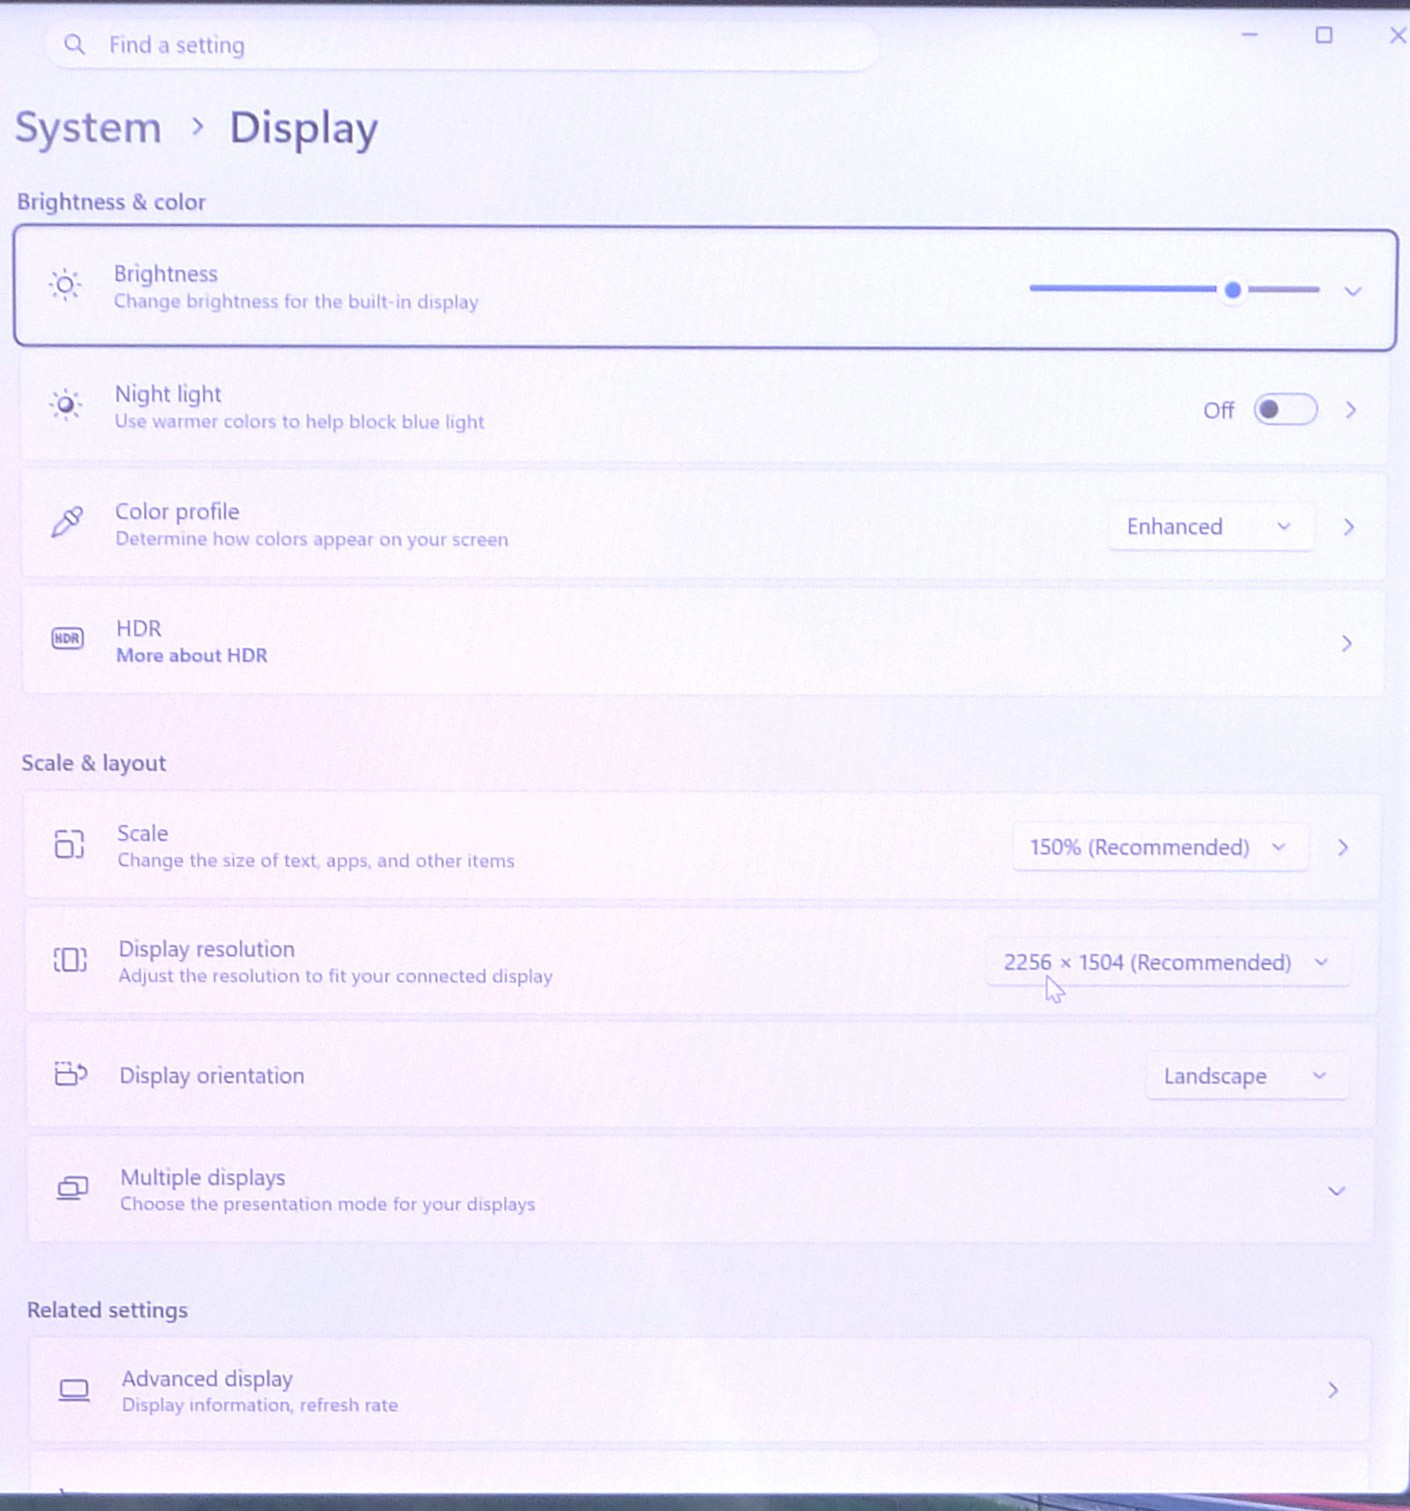Click the Display orientation label
1410x1511 pixels.
pyautogui.click(x=212, y=1076)
